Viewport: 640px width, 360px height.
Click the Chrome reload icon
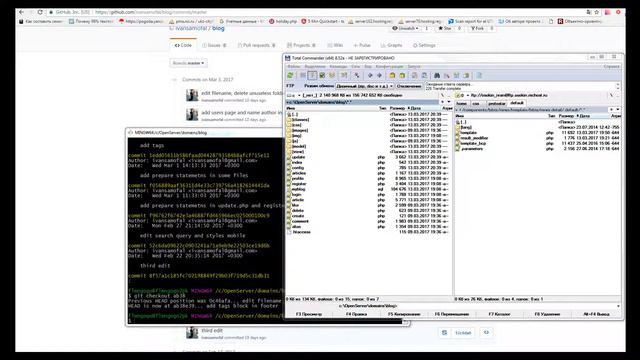(40, 12)
